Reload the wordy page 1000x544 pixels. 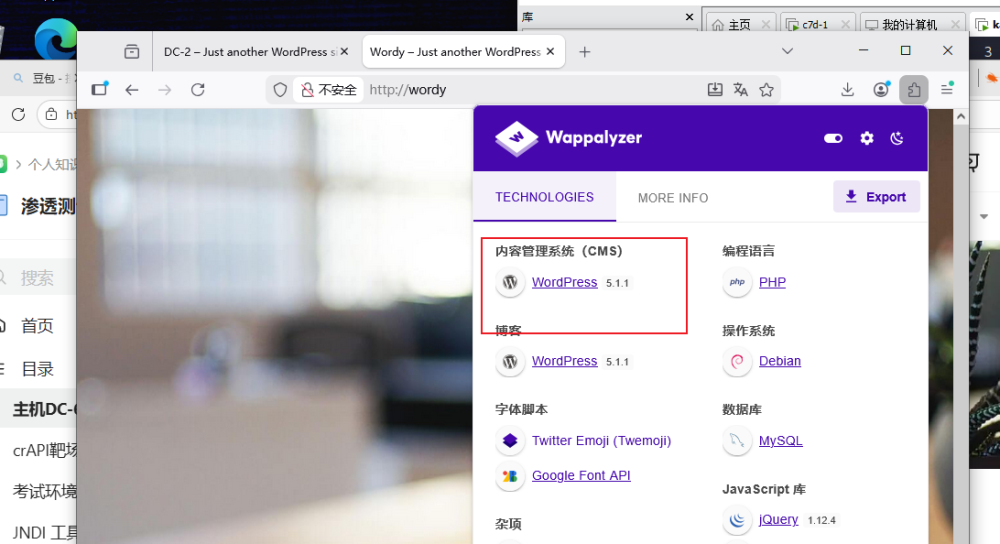click(198, 90)
